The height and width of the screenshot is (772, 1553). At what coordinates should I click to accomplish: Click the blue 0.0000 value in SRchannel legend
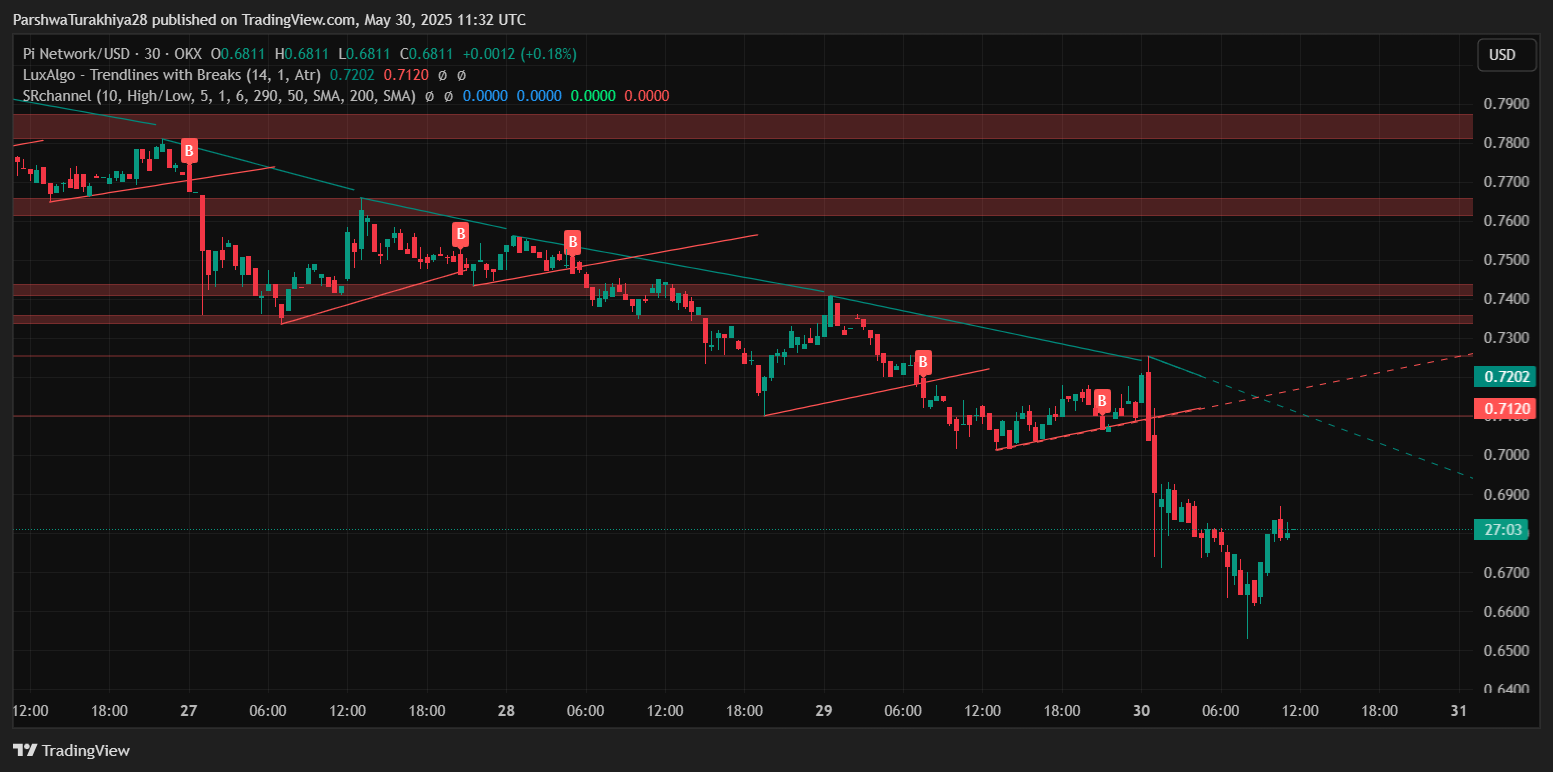click(x=485, y=96)
